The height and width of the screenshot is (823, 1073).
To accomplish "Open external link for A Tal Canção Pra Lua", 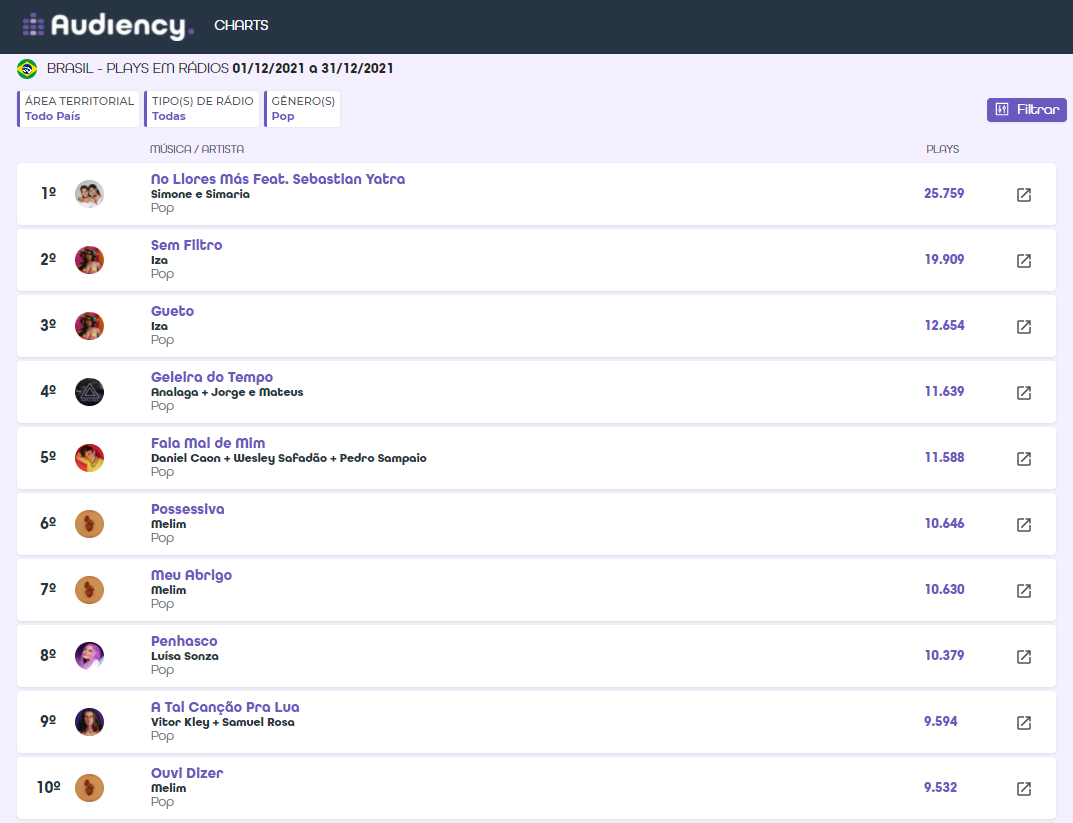I will [x=1024, y=722].
